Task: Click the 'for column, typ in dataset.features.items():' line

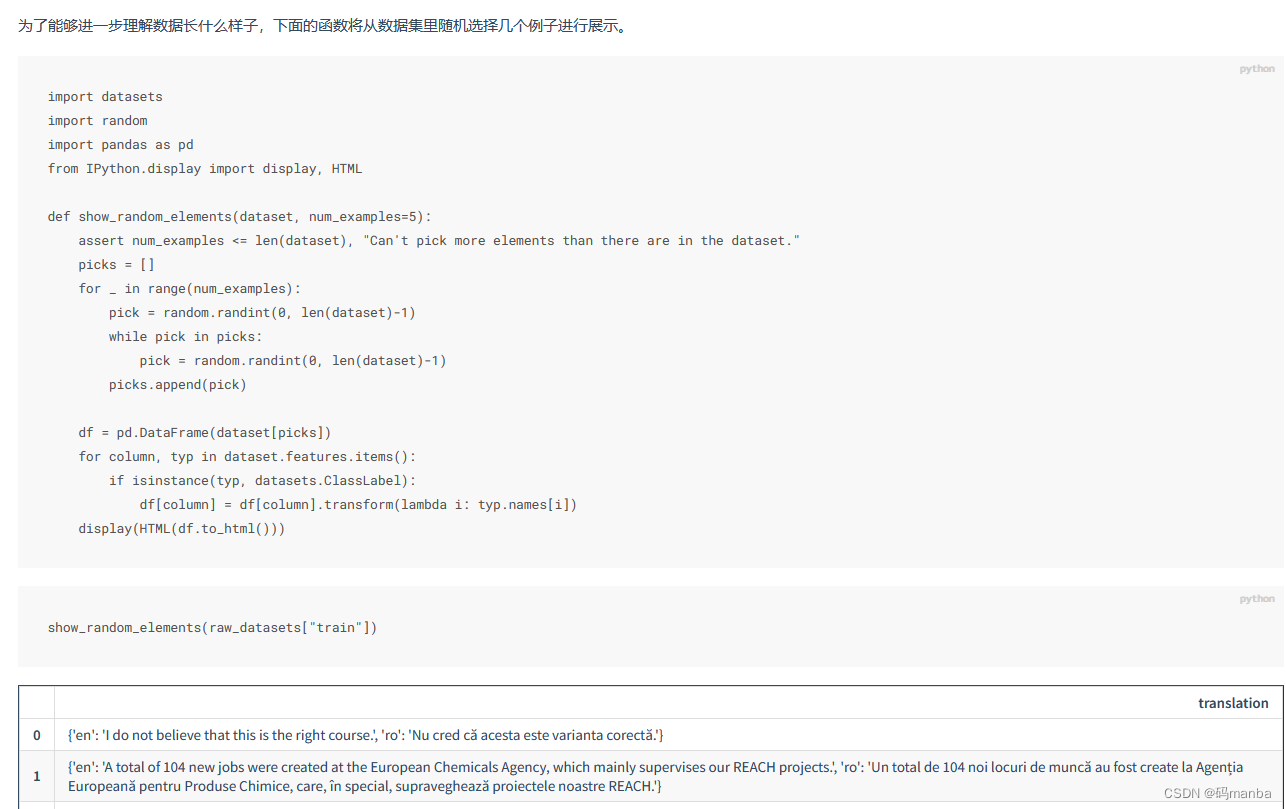Action: (246, 457)
